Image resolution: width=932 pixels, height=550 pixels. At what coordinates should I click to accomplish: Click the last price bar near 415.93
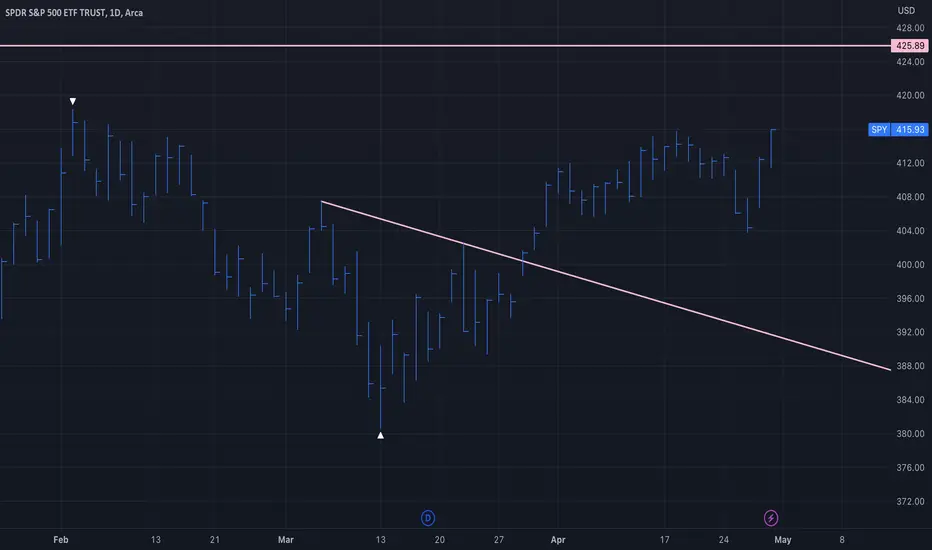tap(771, 148)
